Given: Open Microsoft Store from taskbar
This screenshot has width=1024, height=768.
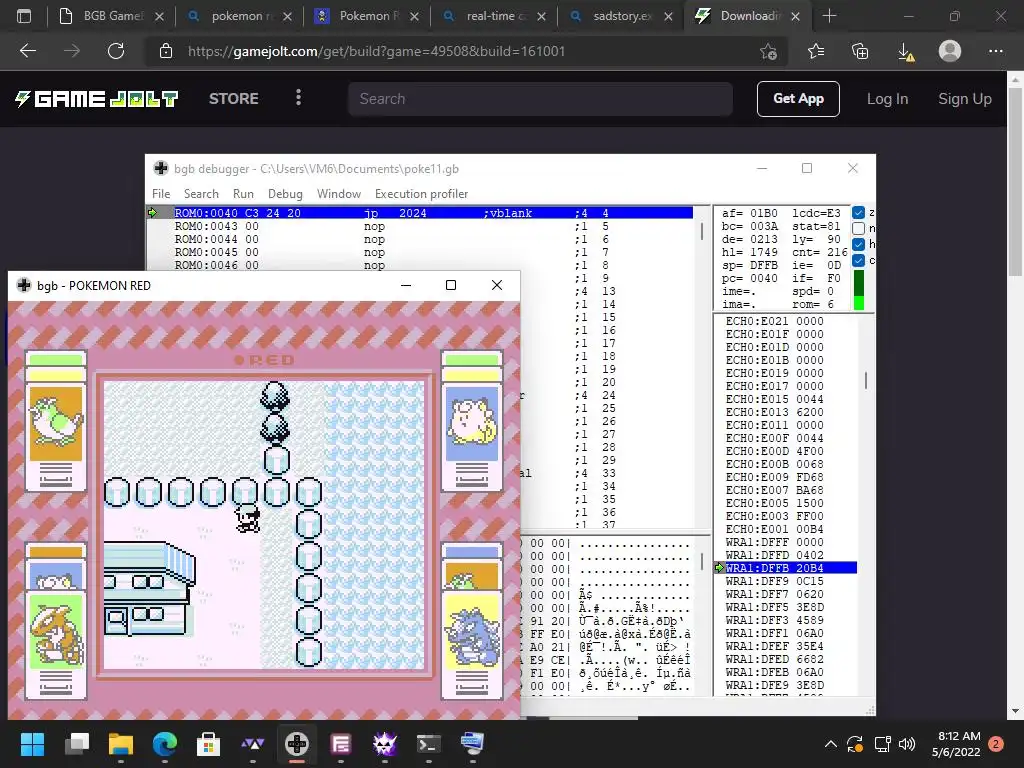Looking at the screenshot, I should [208, 744].
